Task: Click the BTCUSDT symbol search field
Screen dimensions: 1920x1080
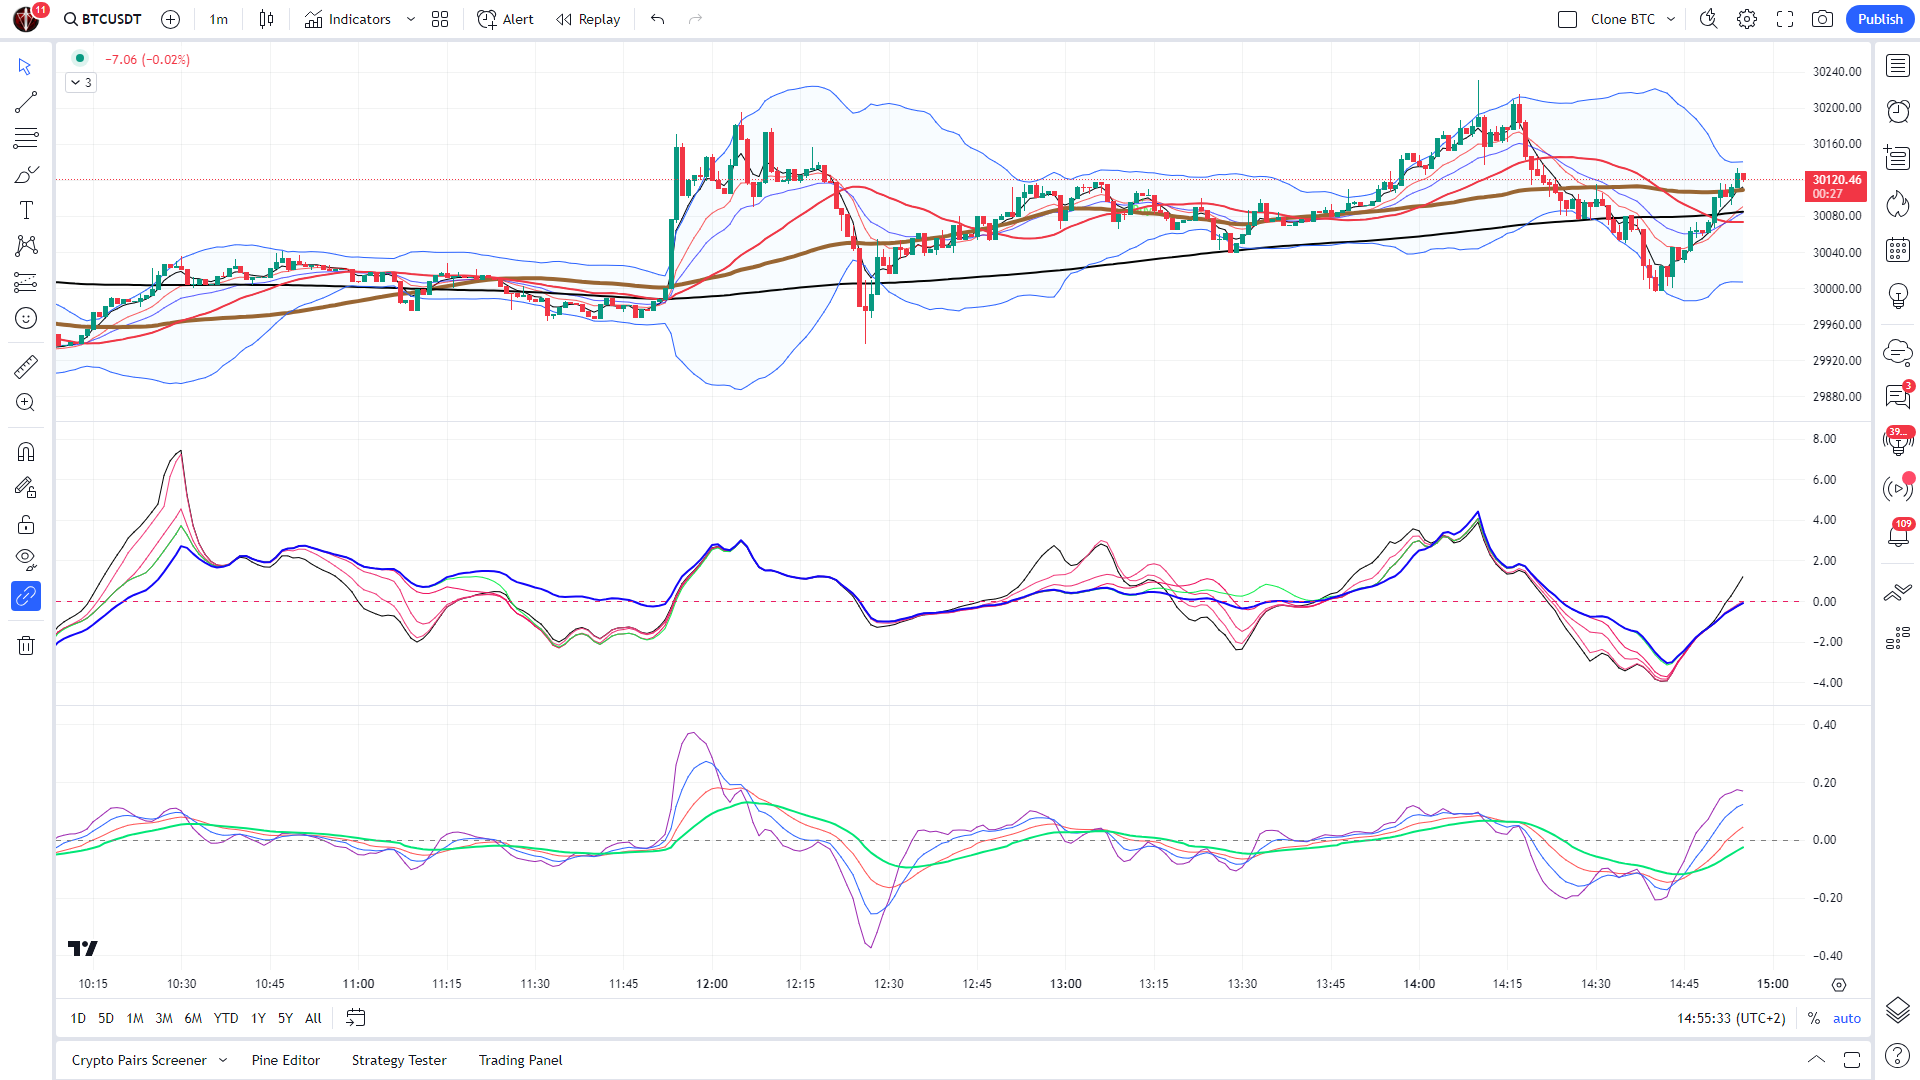Action: click(103, 19)
